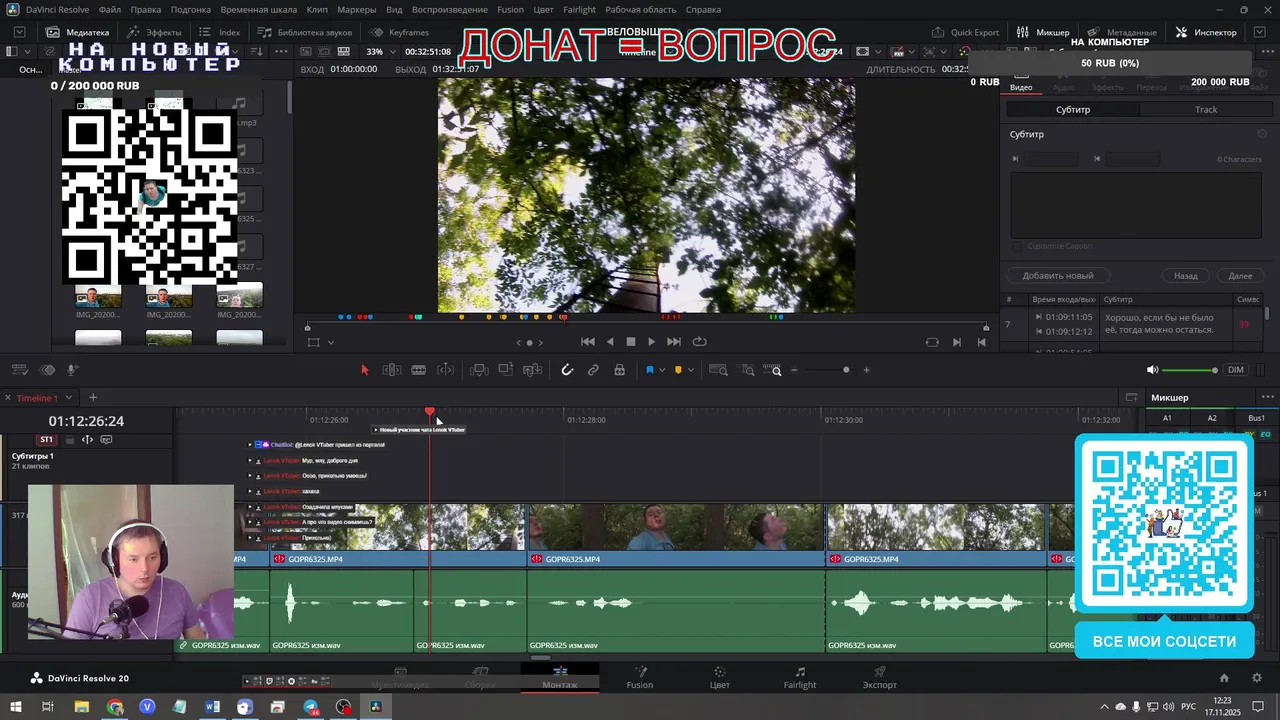
Task: Activate the Trim Edit mode tool
Action: (392, 370)
